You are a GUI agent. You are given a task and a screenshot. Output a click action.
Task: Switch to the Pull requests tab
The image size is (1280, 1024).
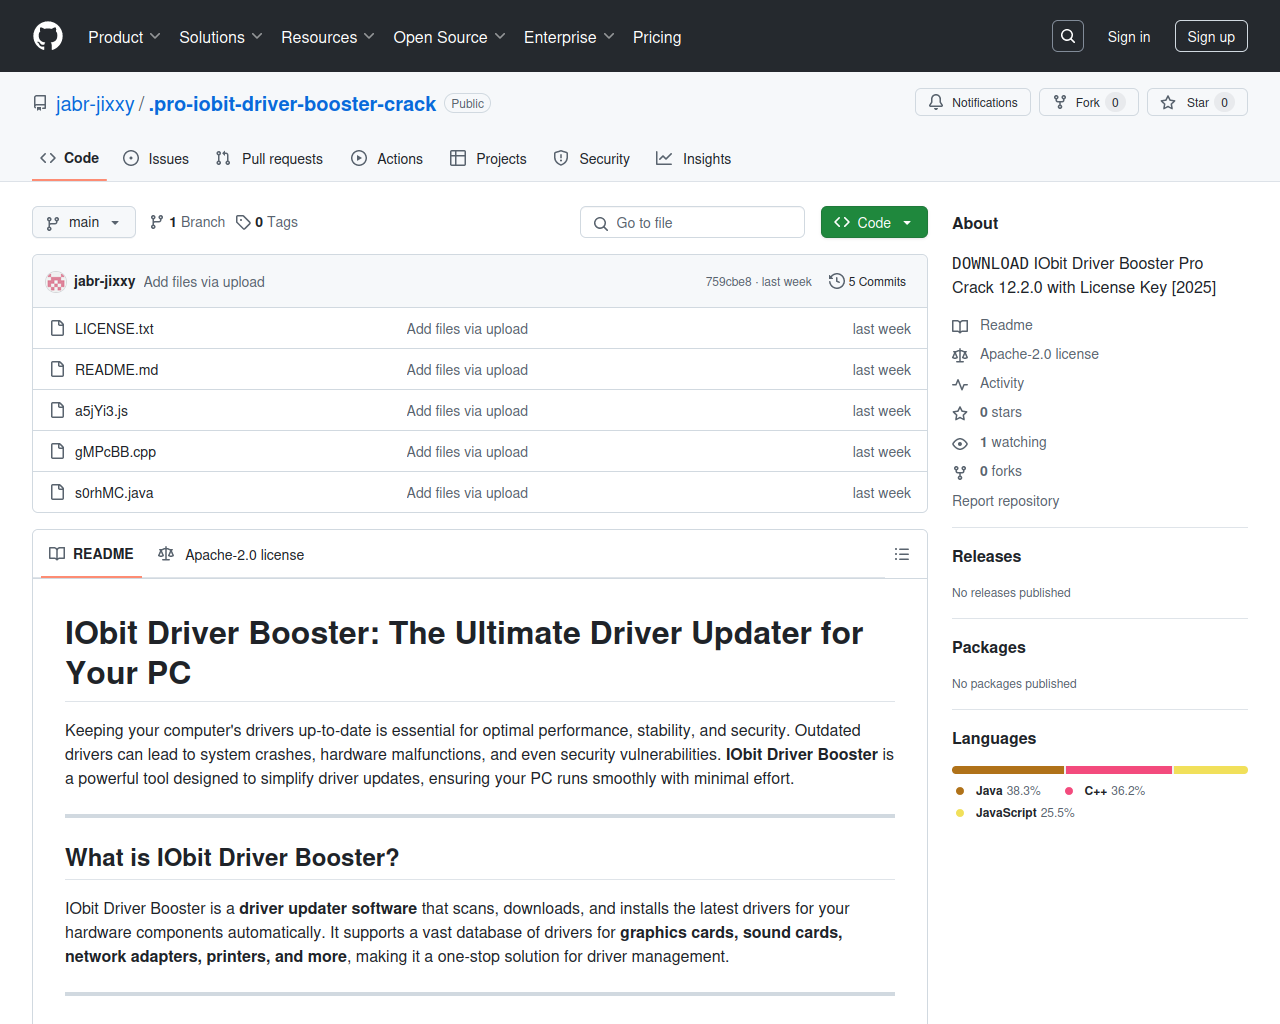pos(269,158)
